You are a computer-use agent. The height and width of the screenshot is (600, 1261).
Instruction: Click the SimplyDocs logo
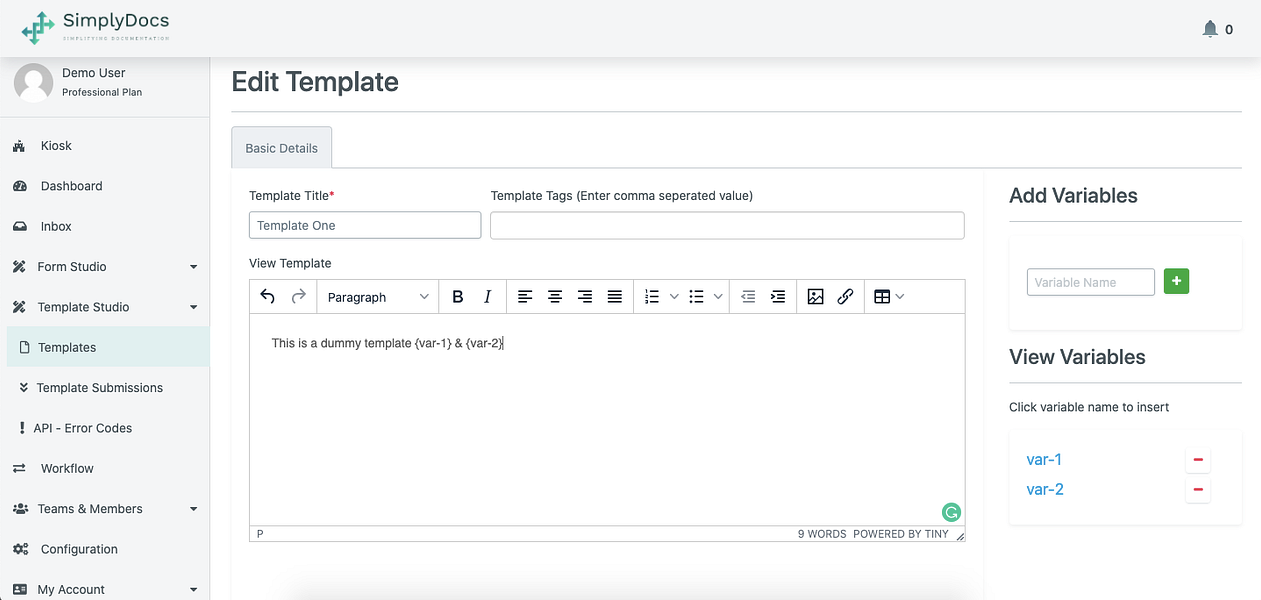(x=96, y=27)
